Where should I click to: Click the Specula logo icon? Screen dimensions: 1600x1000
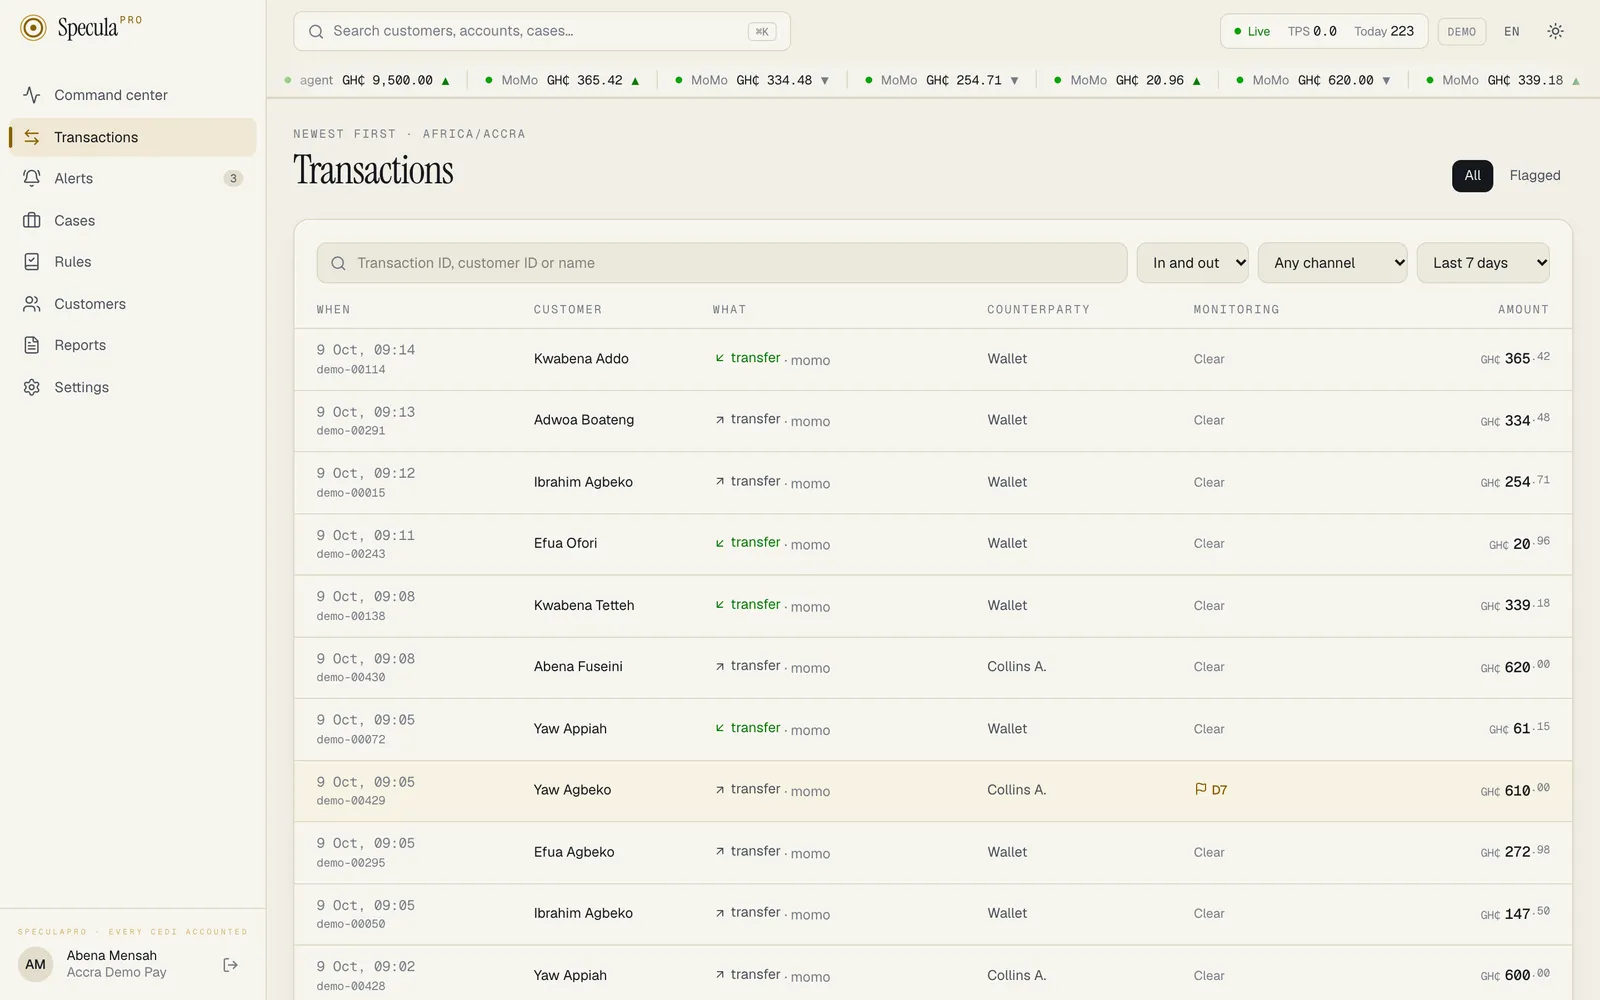tap(33, 28)
